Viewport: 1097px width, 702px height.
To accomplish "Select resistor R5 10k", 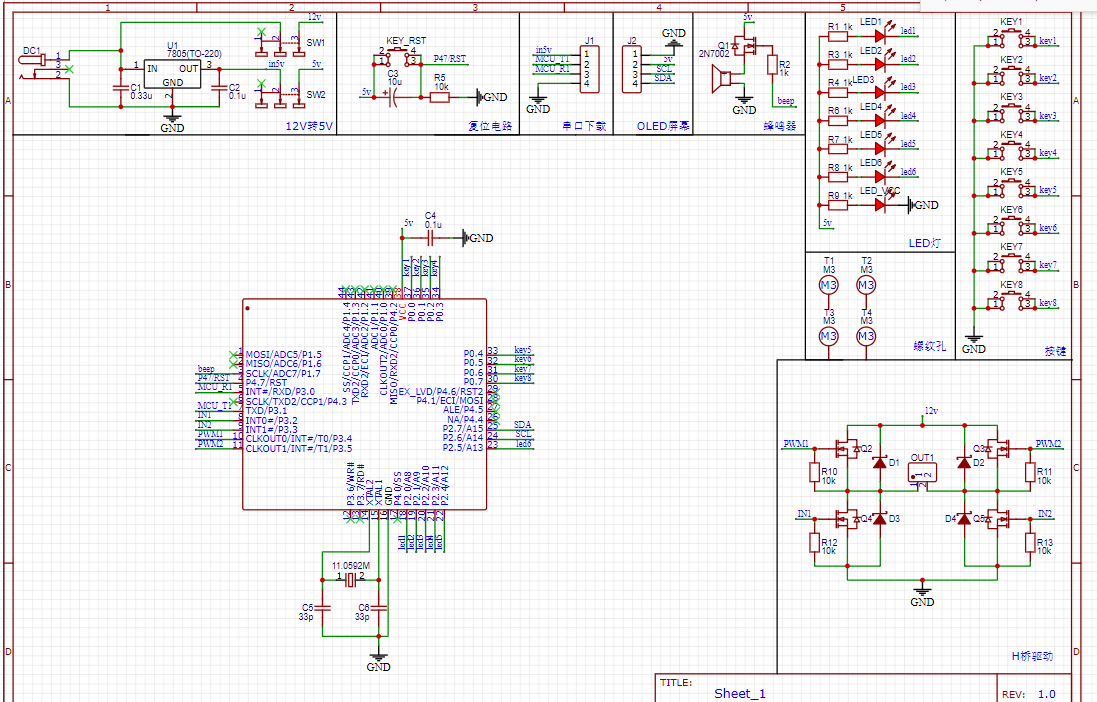I will 439,97.
